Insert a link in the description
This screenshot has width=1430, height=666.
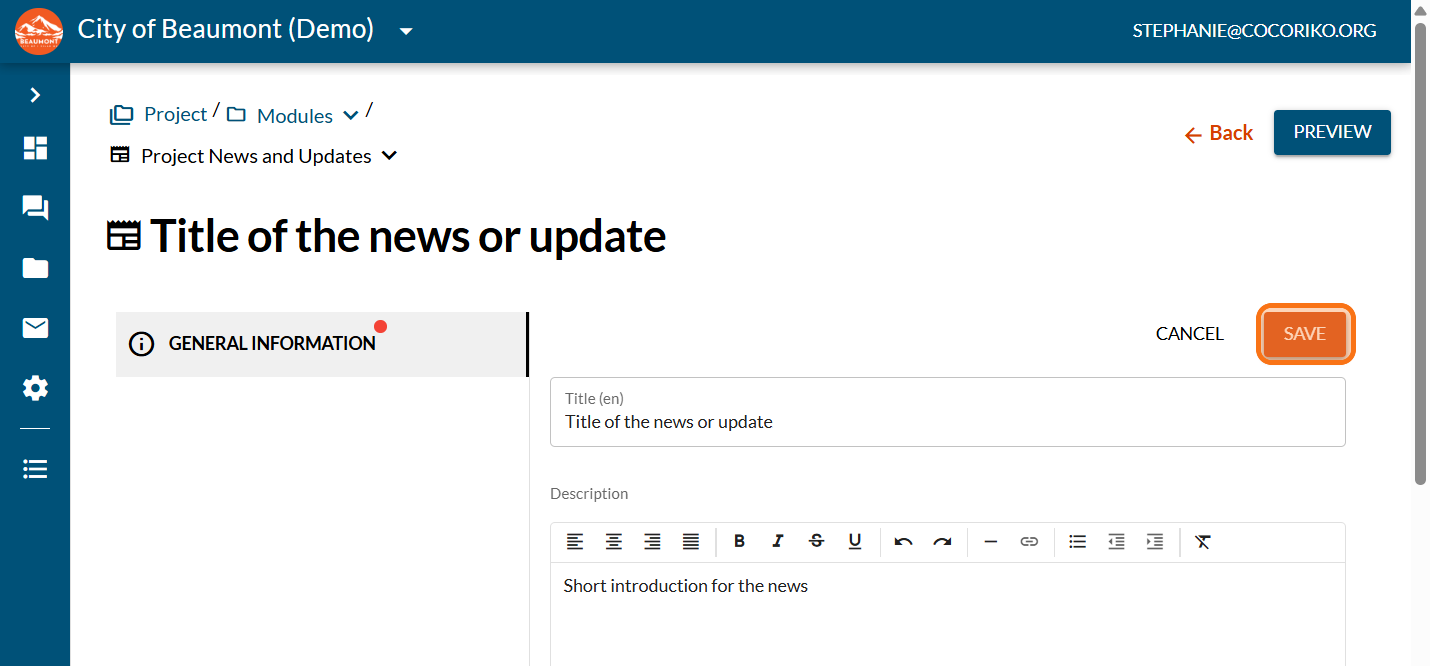tap(1029, 541)
